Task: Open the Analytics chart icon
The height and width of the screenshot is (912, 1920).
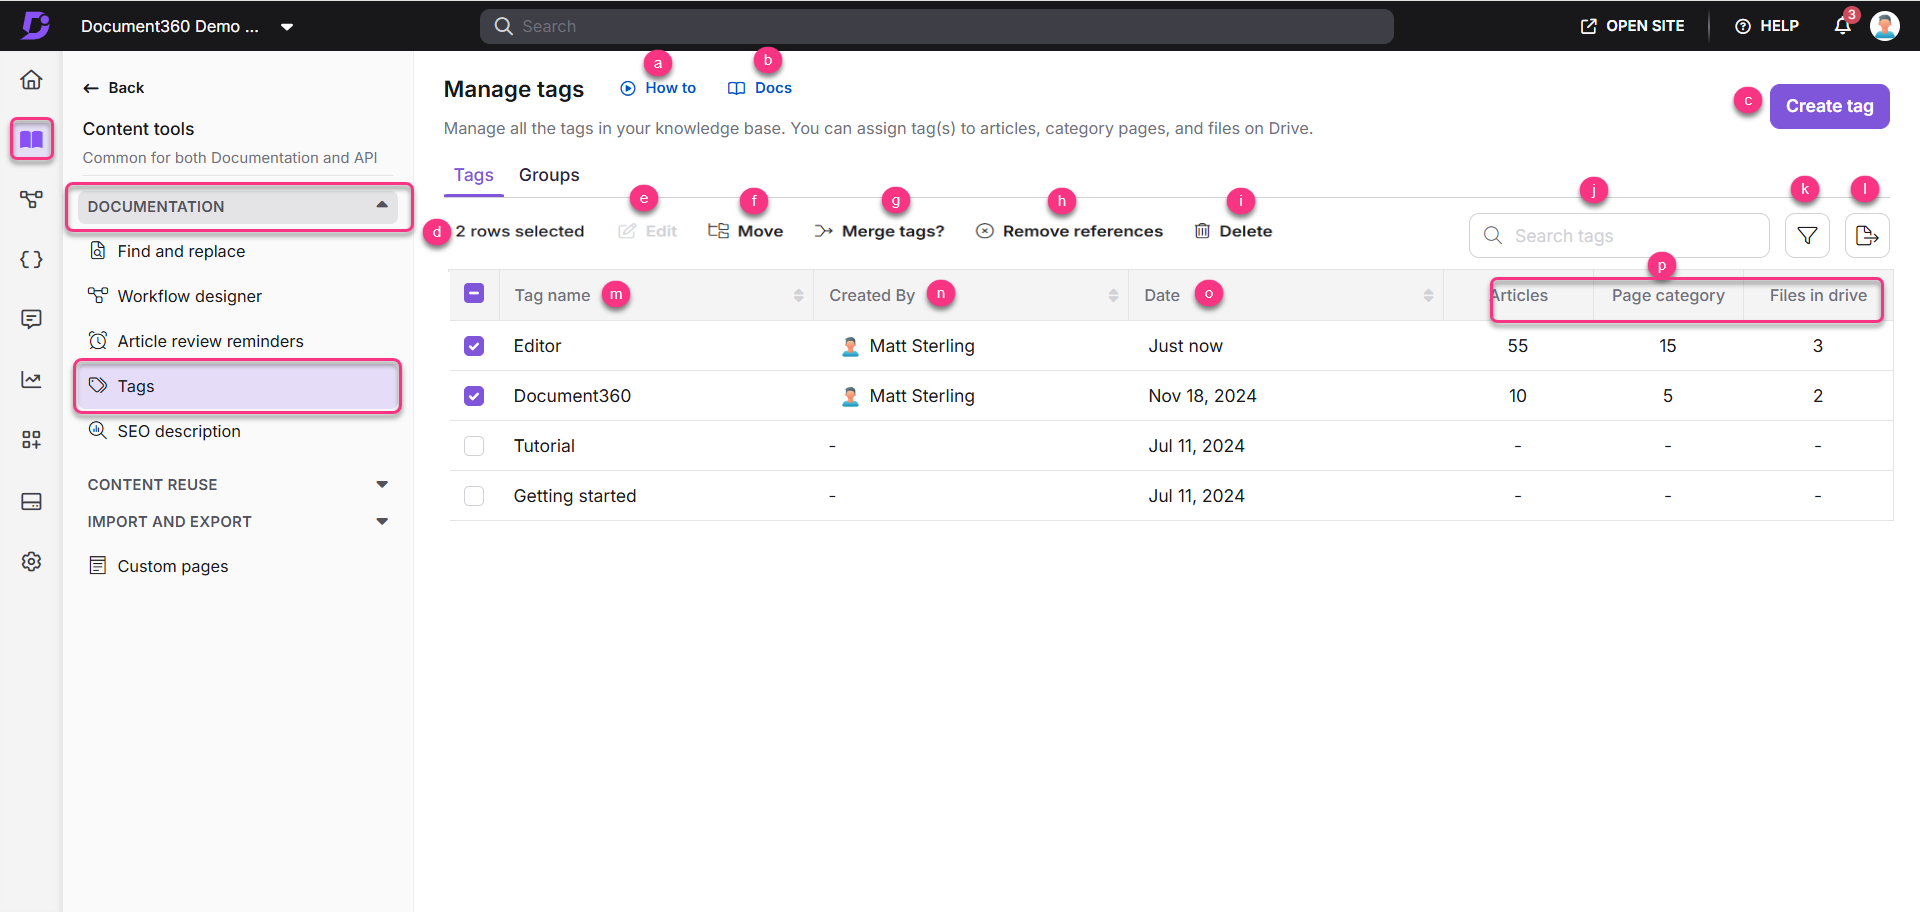Action: coord(31,379)
